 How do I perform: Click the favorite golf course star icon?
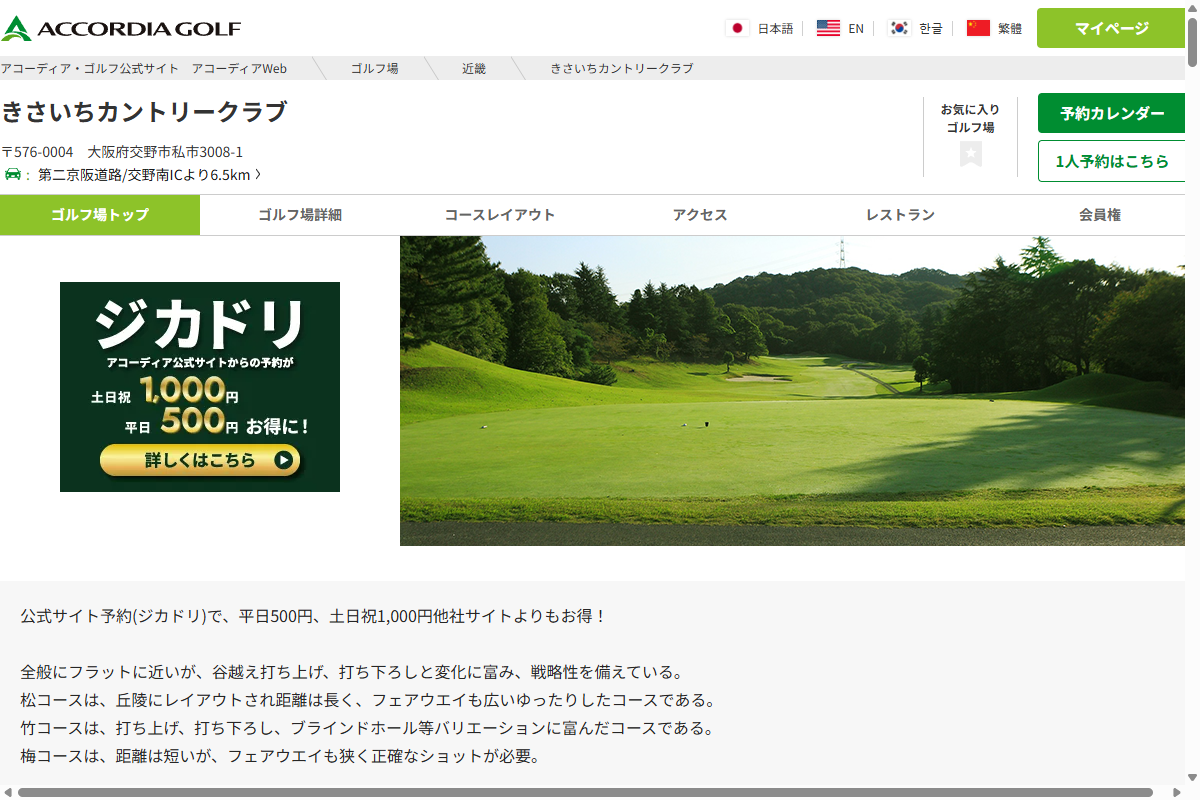tap(970, 154)
